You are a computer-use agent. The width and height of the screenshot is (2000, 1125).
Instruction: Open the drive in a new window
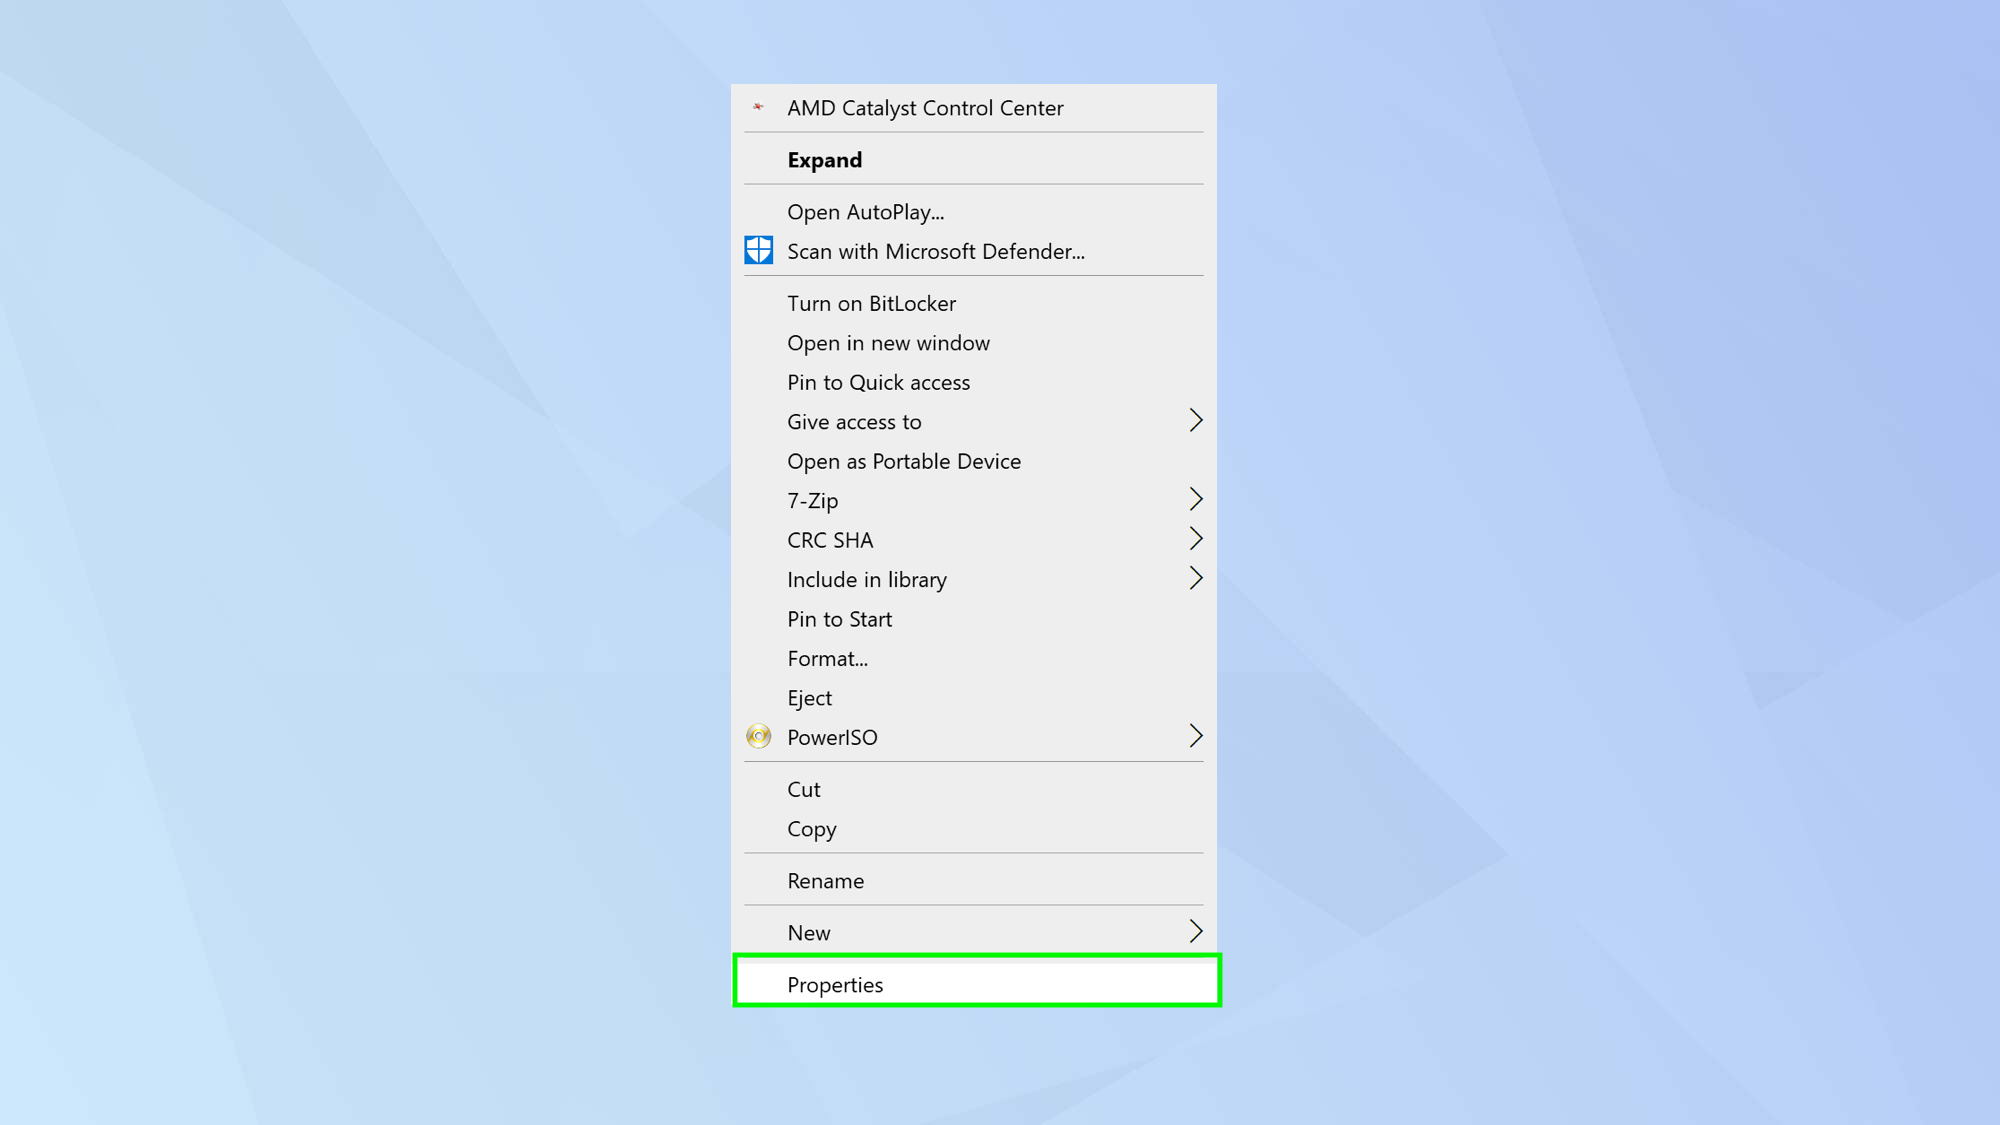tap(888, 342)
